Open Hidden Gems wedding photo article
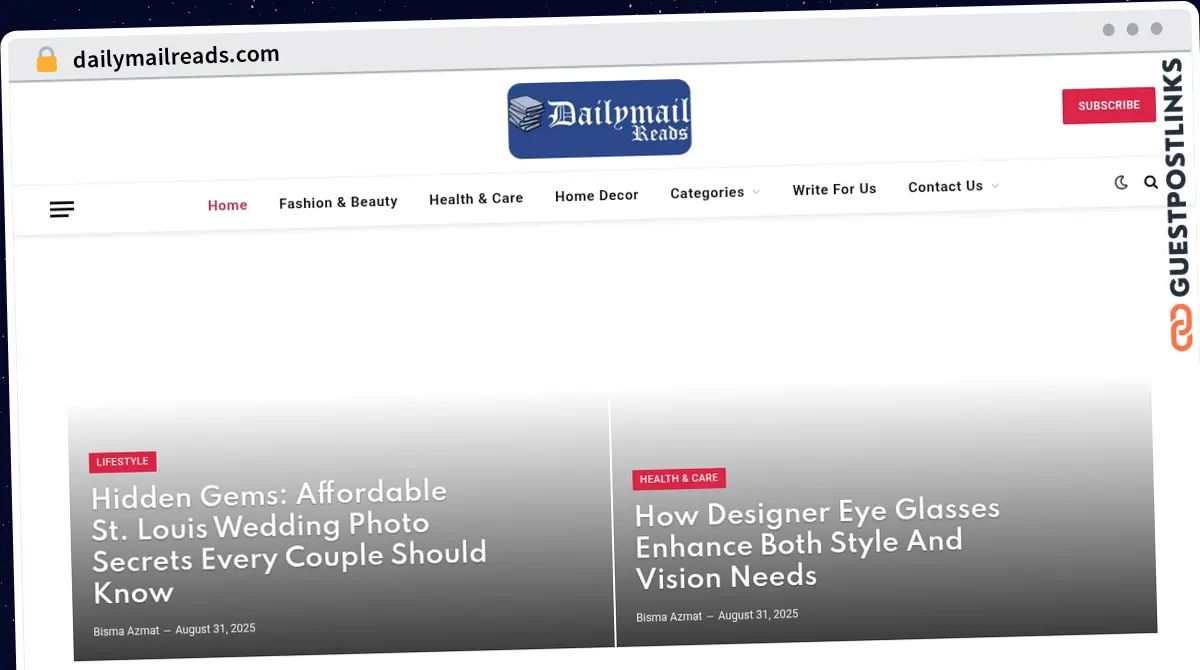This screenshot has width=1200, height=670. [x=289, y=541]
